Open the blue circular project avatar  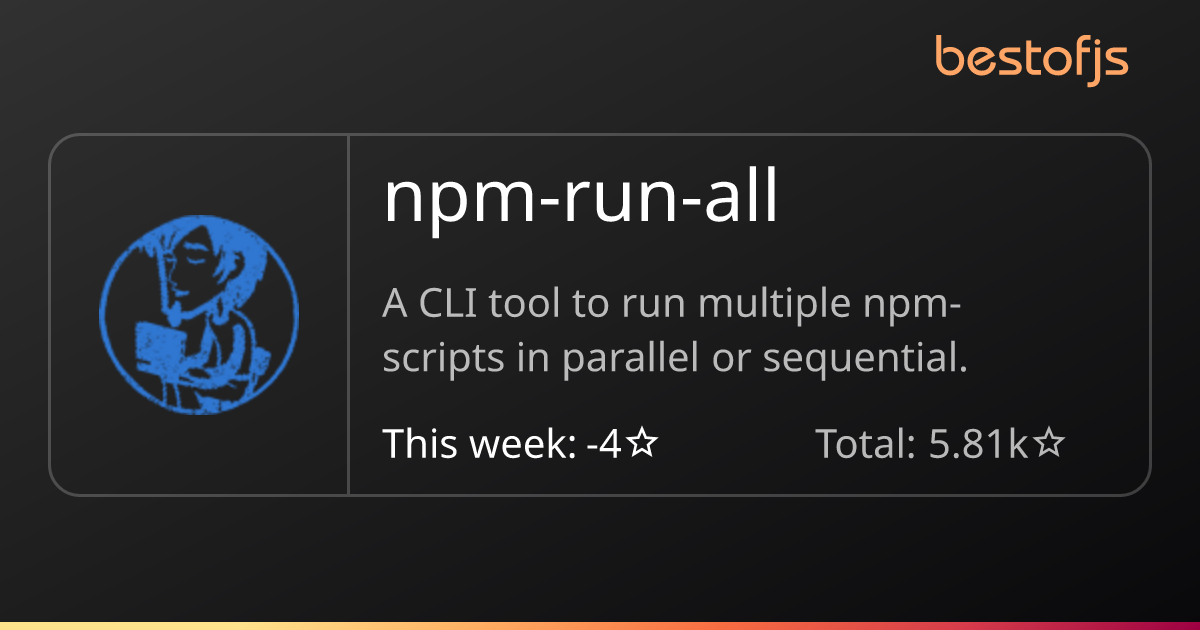point(199,314)
